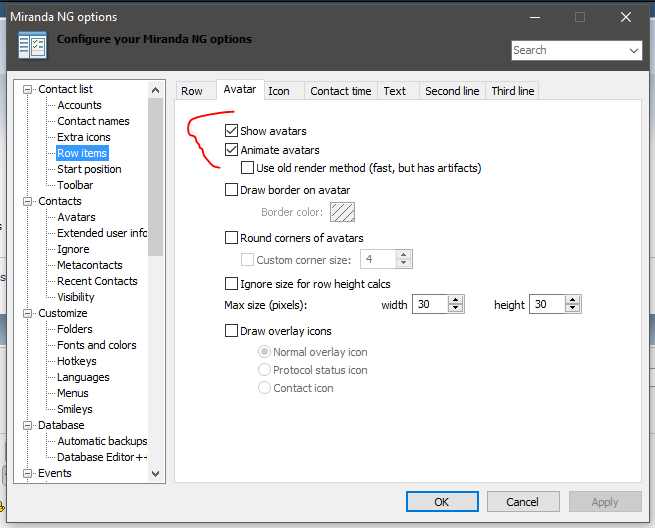Select Folders under Customize
655x528 pixels.
point(74,329)
